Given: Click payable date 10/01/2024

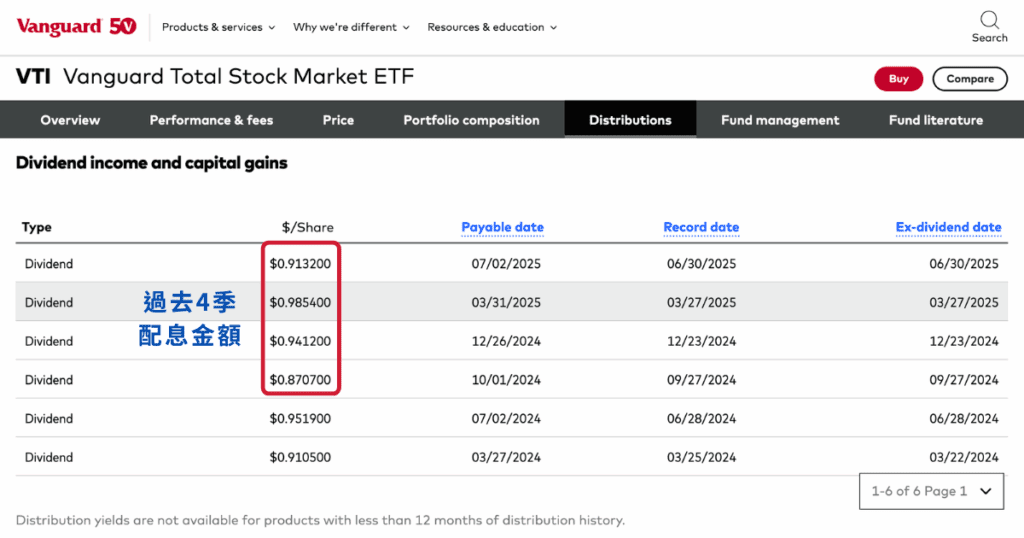Looking at the screenshot, I should tap(506, 380).
